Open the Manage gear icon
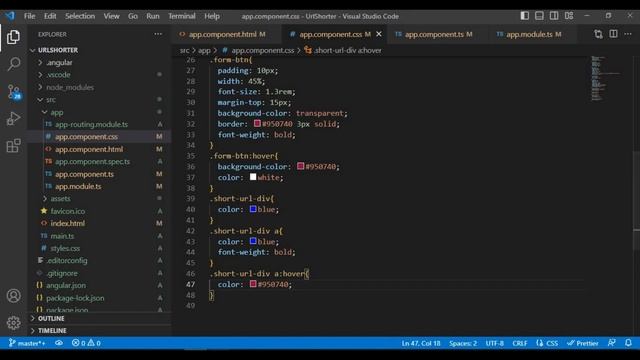The image size is (640, 360). point(13,323)
